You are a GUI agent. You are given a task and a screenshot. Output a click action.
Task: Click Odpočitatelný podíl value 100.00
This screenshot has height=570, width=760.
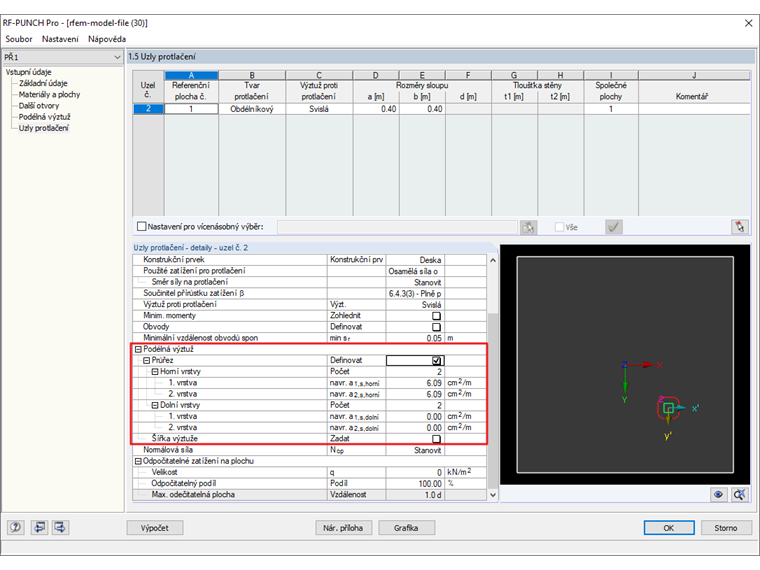pos(415,484)
